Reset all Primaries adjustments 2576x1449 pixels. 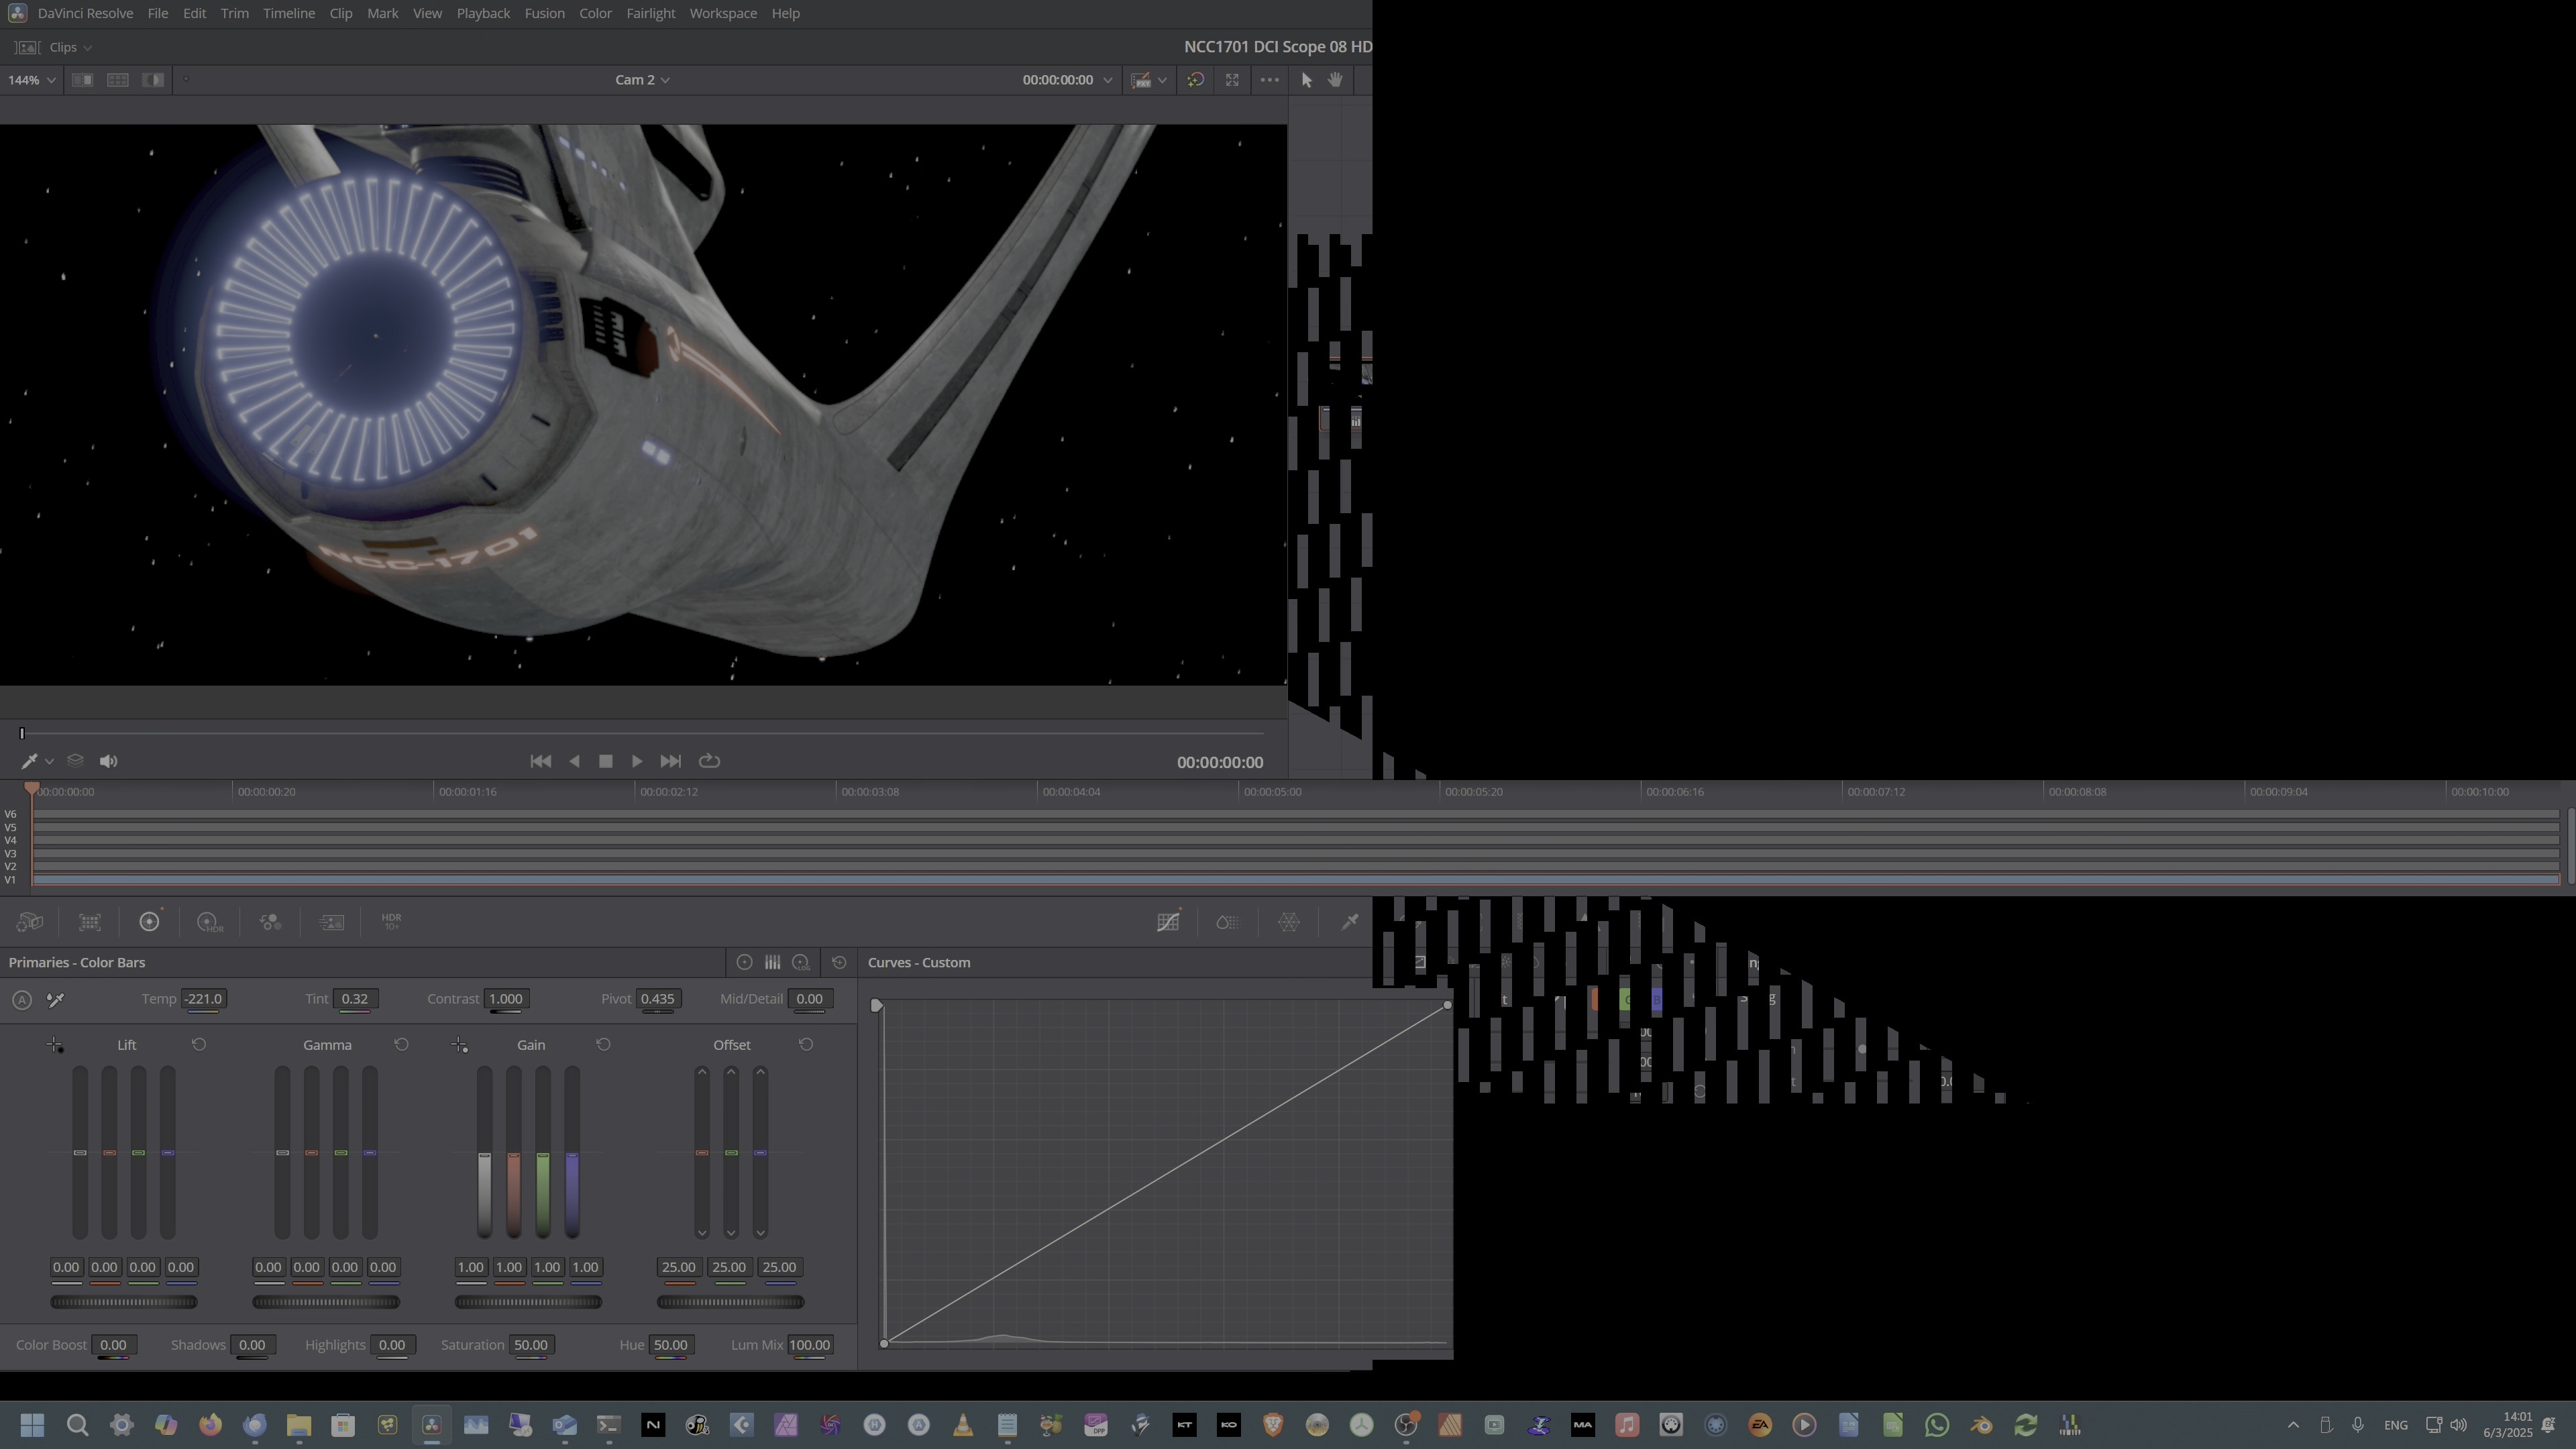(839, 962)
